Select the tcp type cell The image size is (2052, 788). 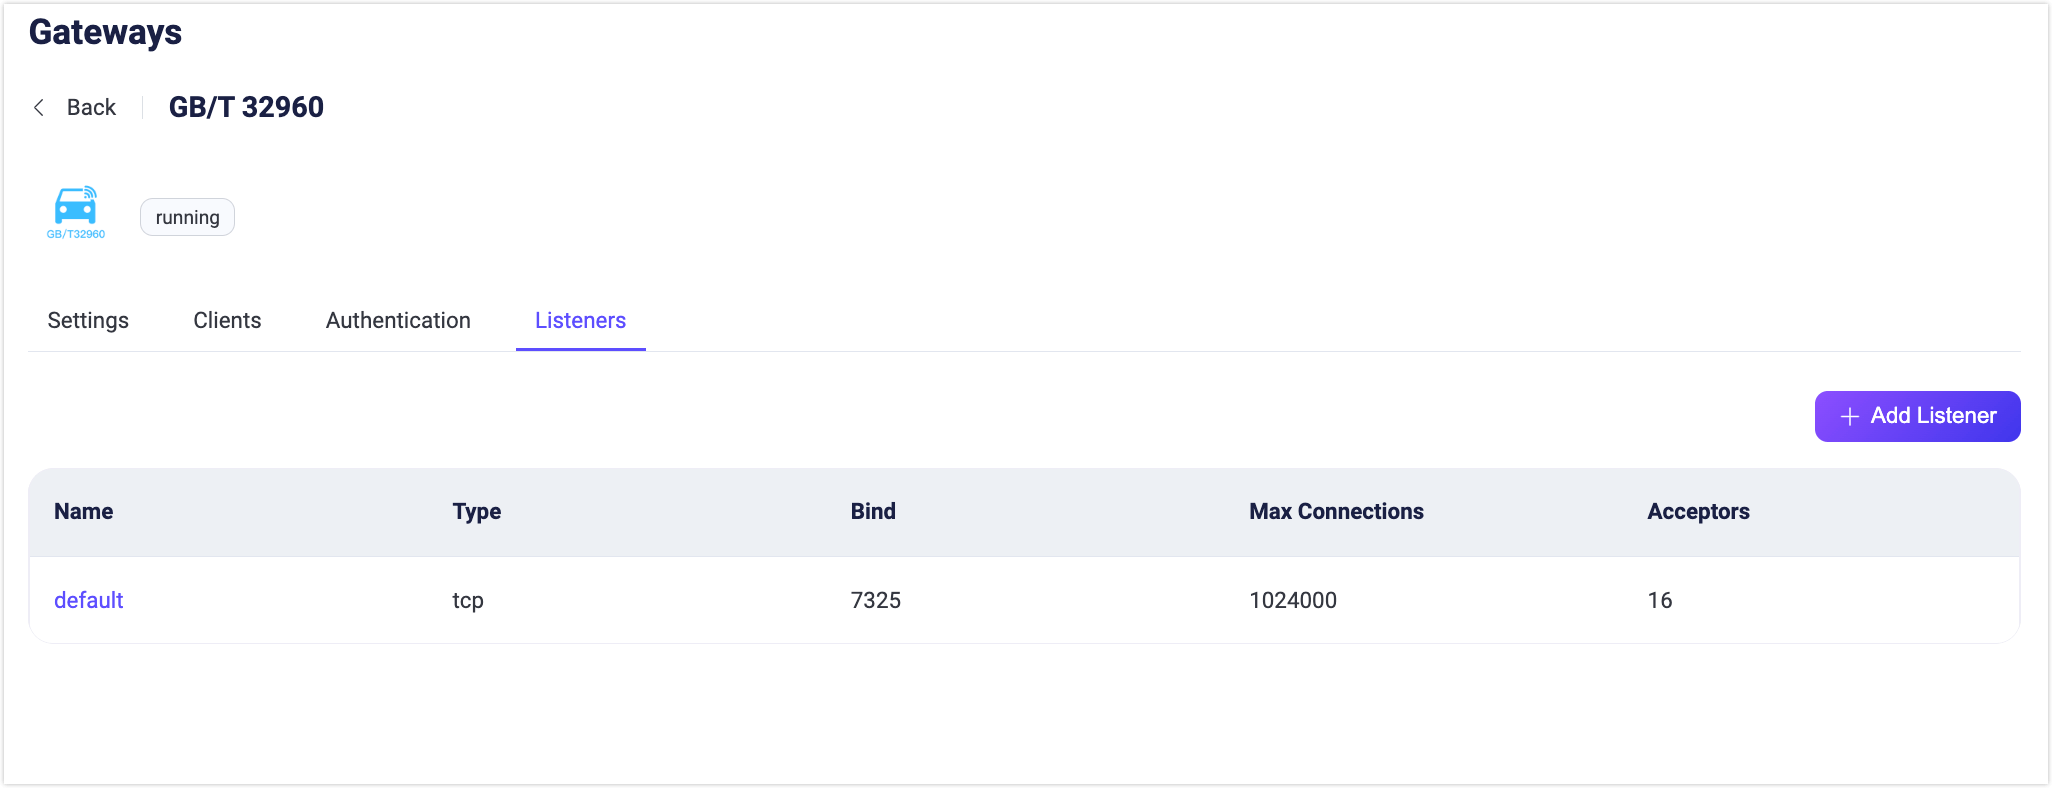coord(468,600)
